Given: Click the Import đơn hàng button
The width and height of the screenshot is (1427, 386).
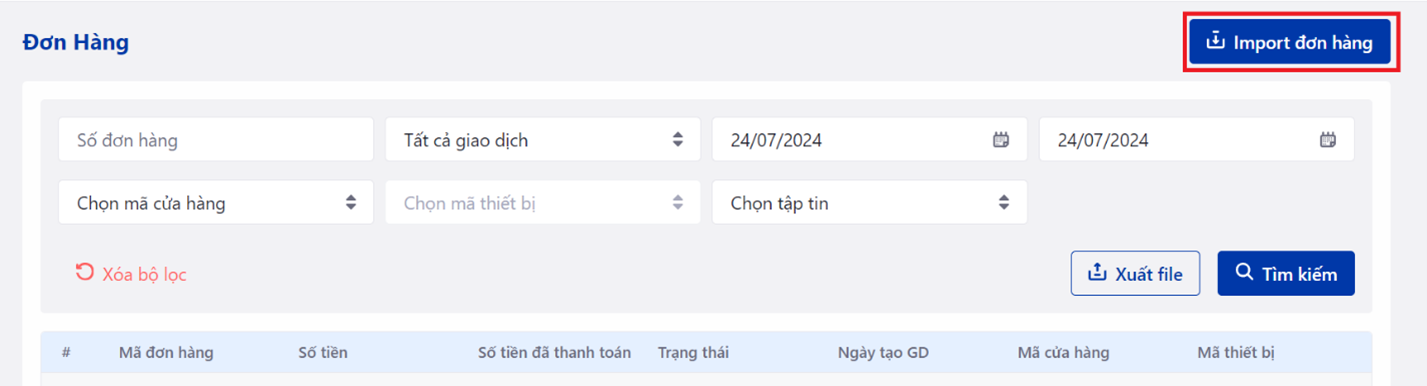Looking at the screenshot, I should tap(1290, 43).
